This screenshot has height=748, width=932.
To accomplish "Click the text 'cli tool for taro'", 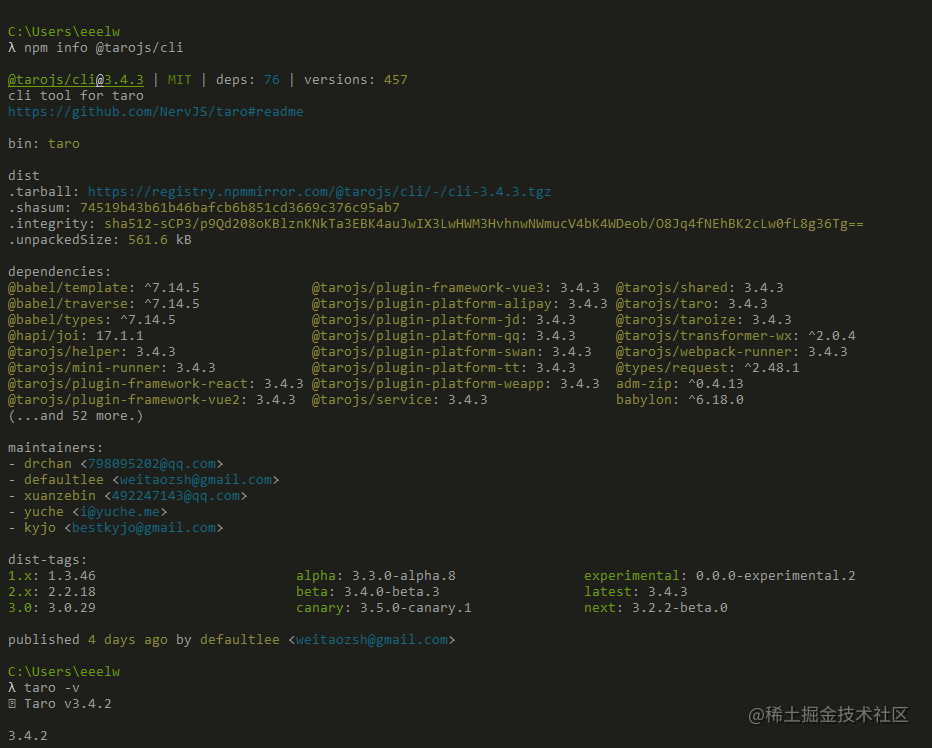I will [75, 96].
